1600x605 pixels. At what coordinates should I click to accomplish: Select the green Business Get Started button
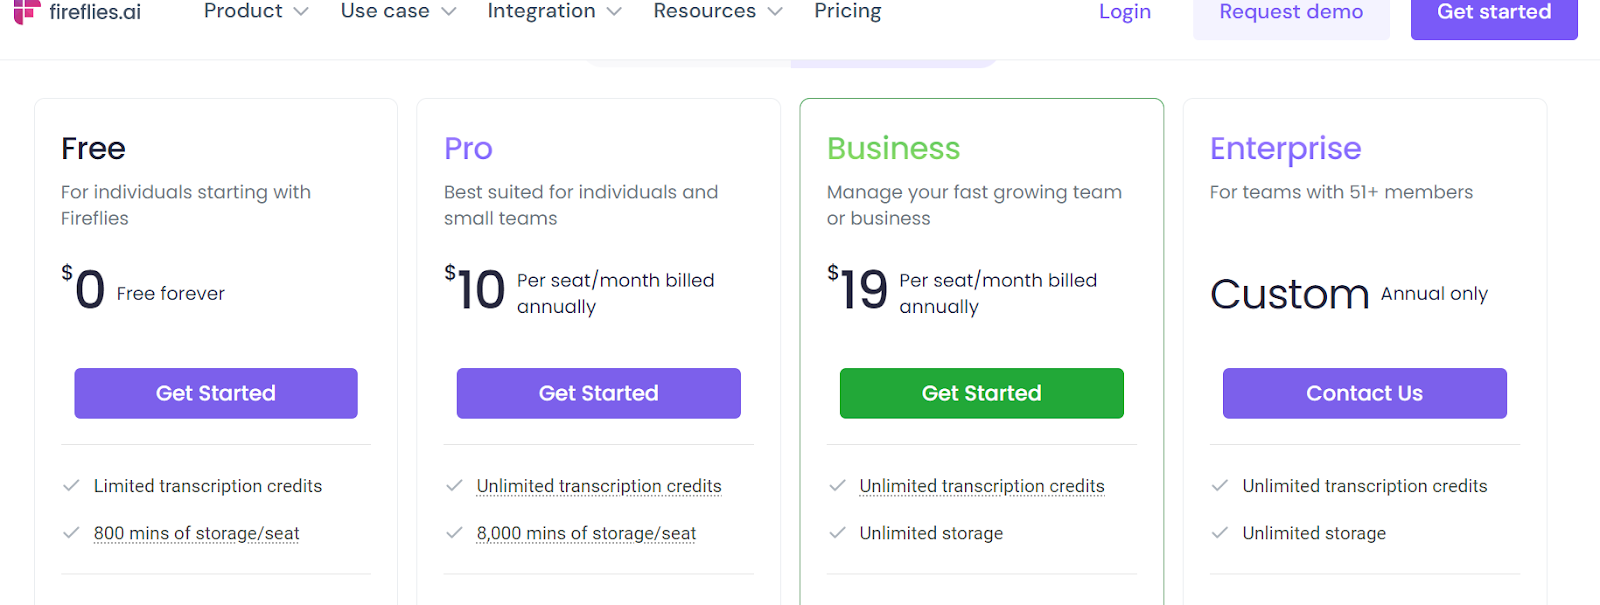tap(981, 393)
